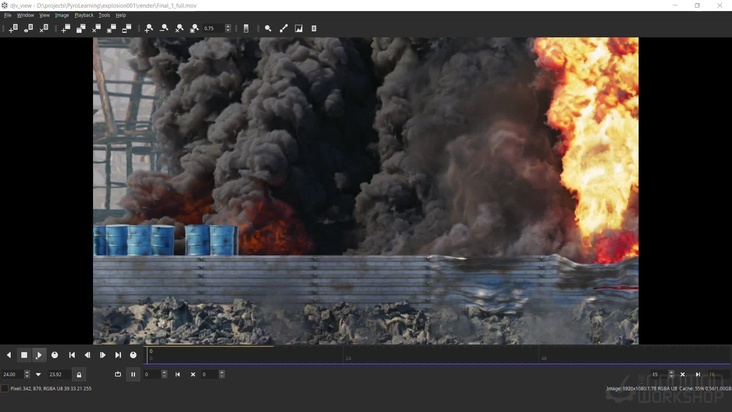
Task: Click the duplicate tab toolbar icon
Action: click(x=81, y=28)
